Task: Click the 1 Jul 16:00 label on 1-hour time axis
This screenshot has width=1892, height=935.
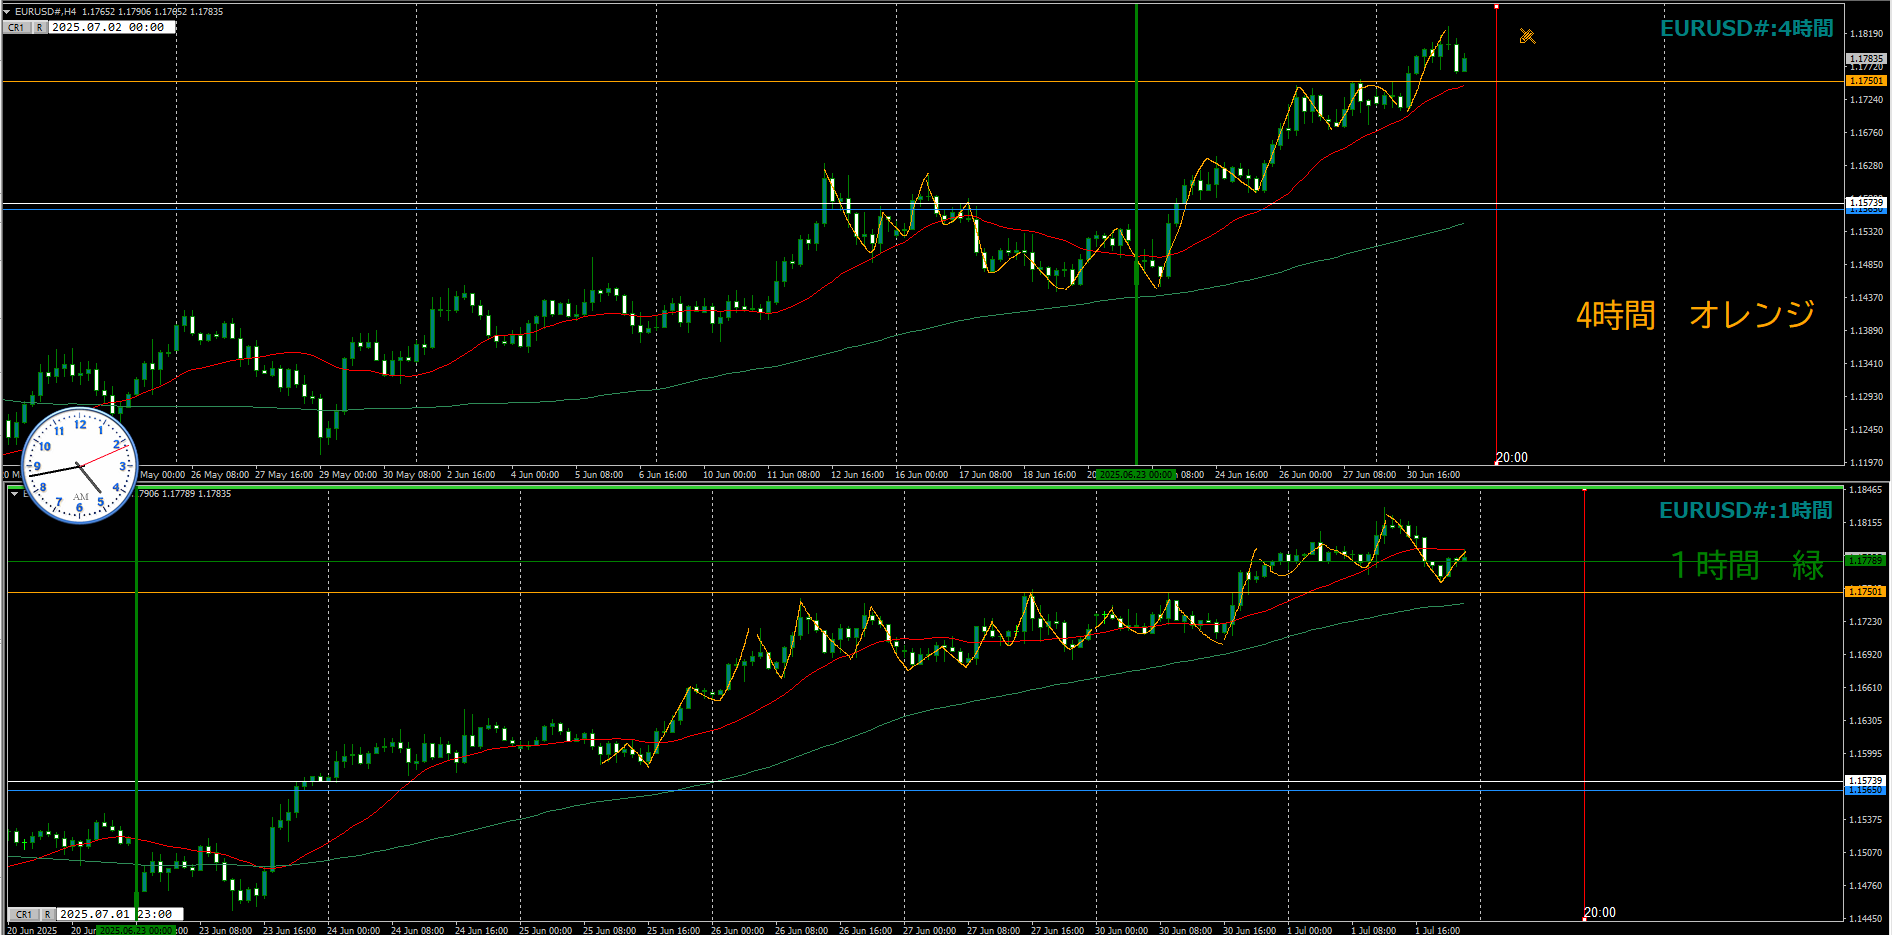Action: tap(1437, 930)
